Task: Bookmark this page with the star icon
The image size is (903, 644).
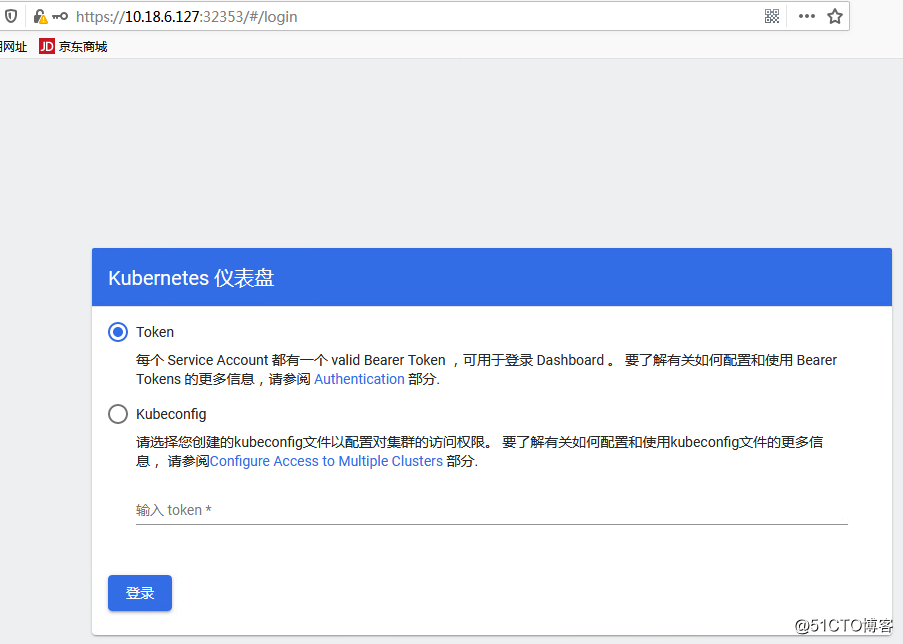Action: click(834, 16)
